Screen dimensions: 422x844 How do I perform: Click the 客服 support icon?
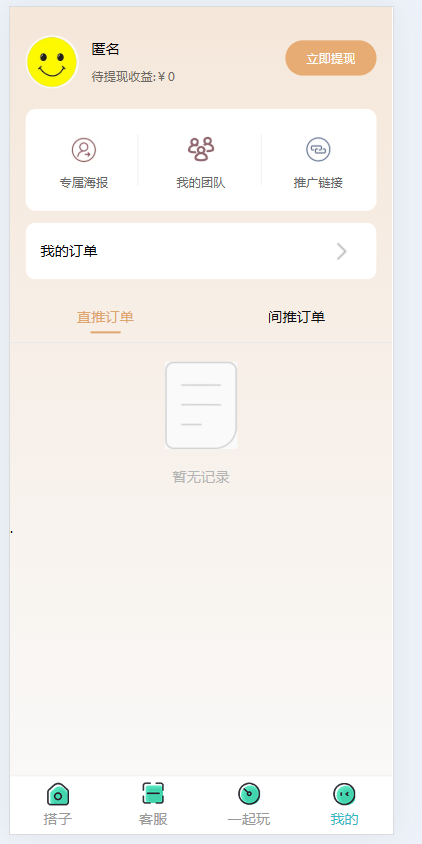pos(153,793)
